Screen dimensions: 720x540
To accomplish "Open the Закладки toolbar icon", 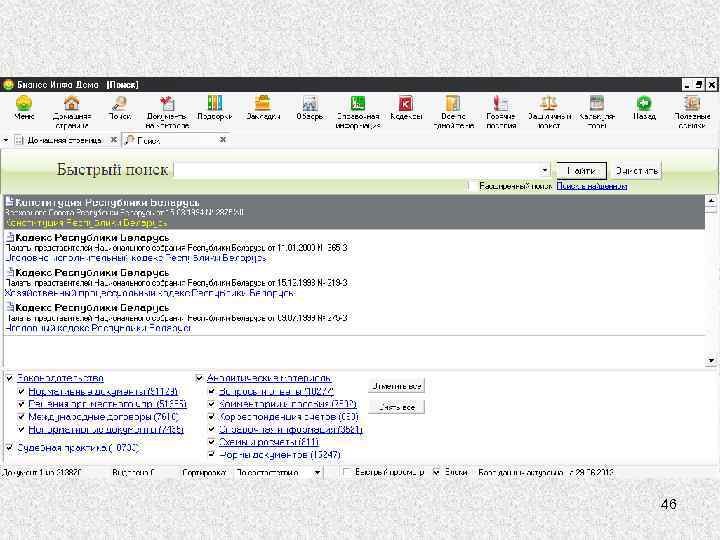I will coord(263,103).
